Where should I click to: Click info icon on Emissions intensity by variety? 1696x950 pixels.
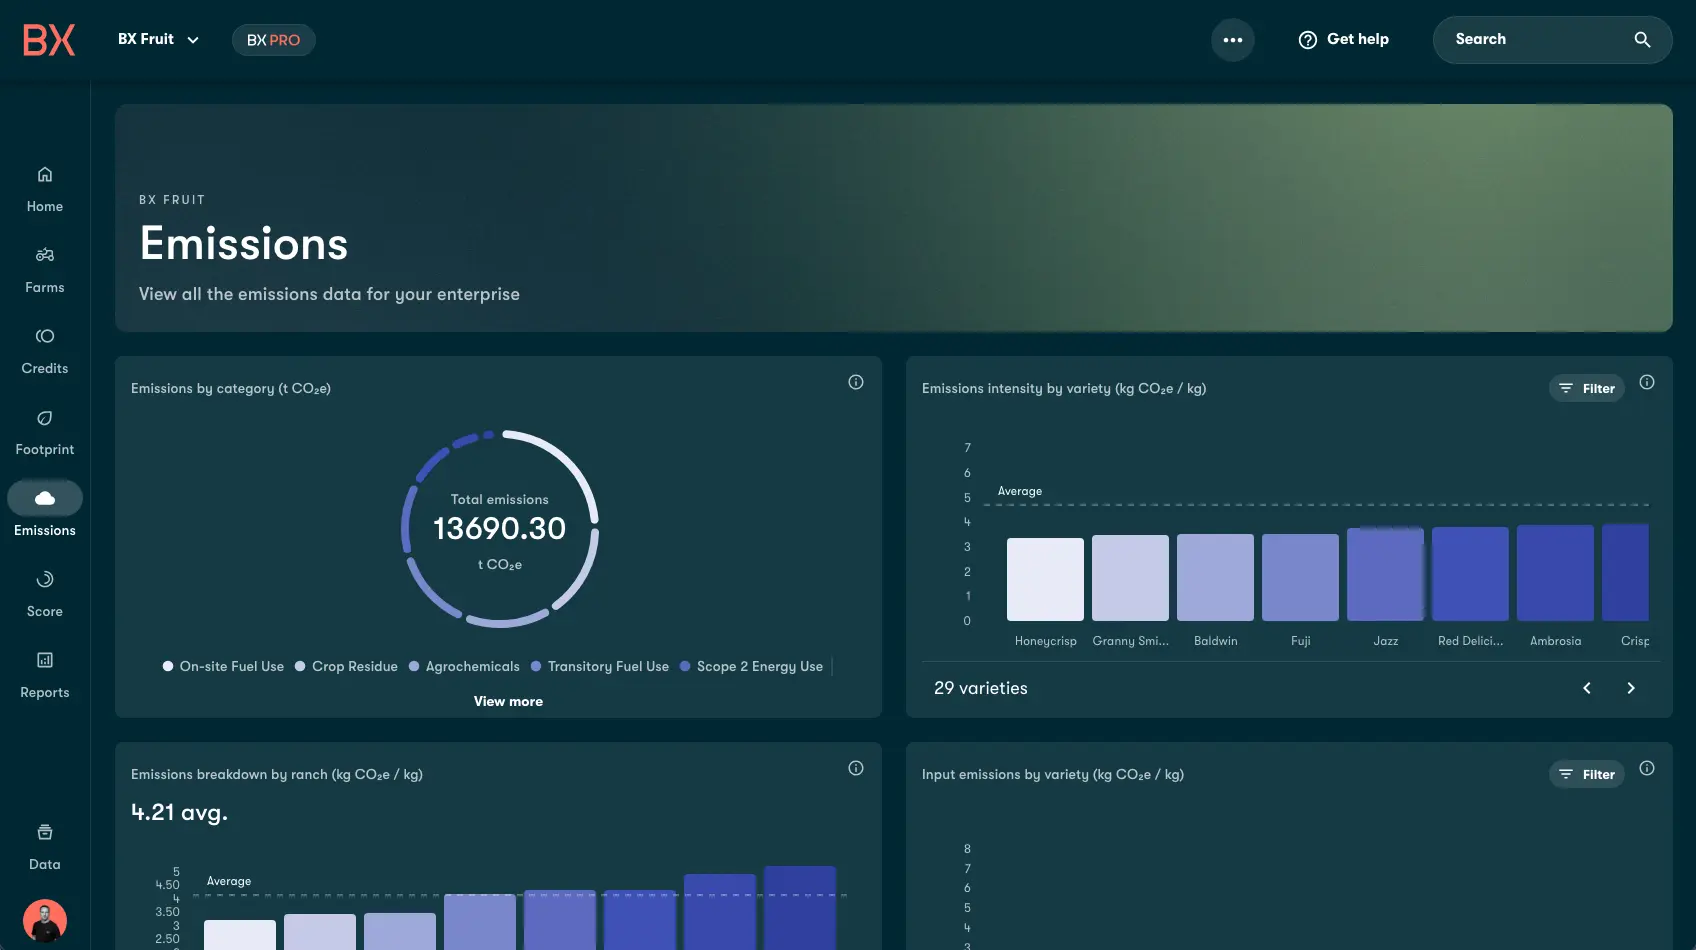point(1647,382)
